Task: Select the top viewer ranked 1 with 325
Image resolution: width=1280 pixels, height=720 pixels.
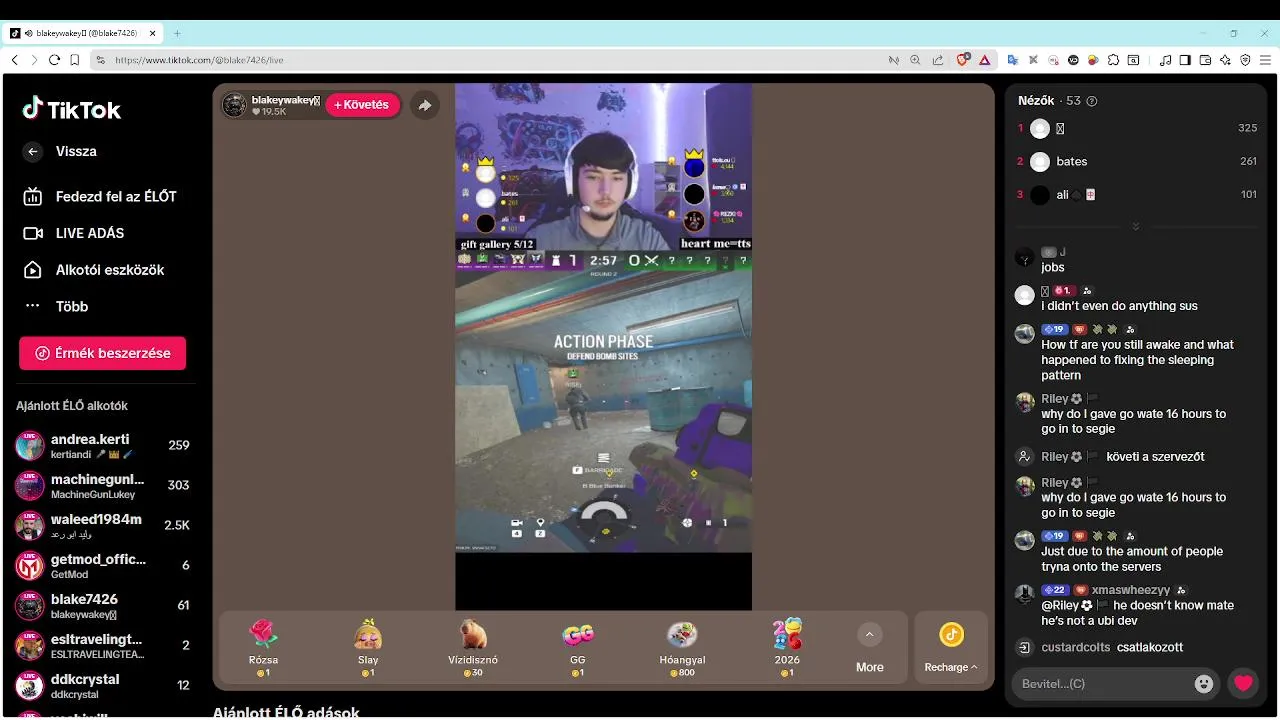Action: click(1137, 128)
